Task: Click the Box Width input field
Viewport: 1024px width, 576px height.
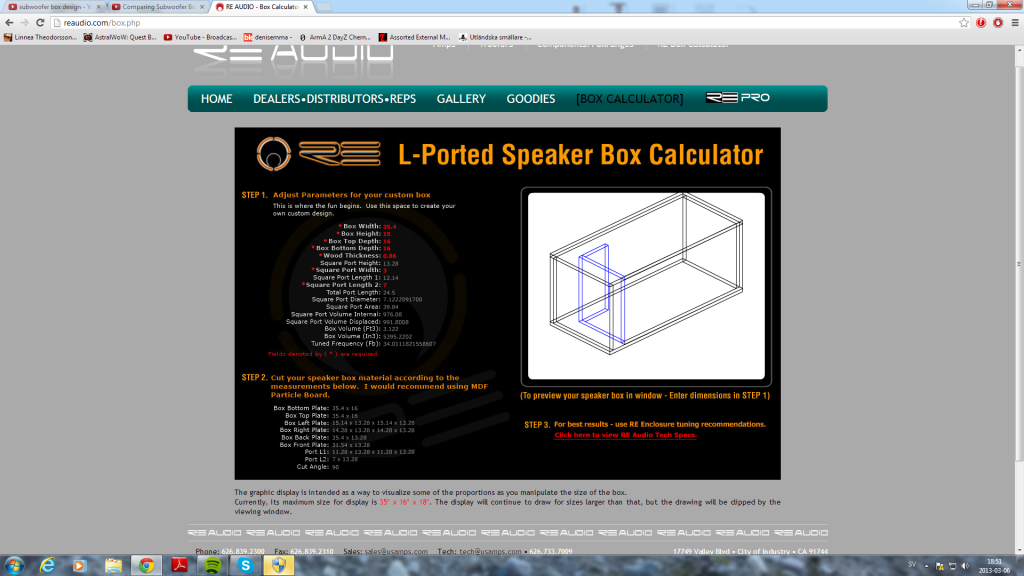Action: coord(390,227)
